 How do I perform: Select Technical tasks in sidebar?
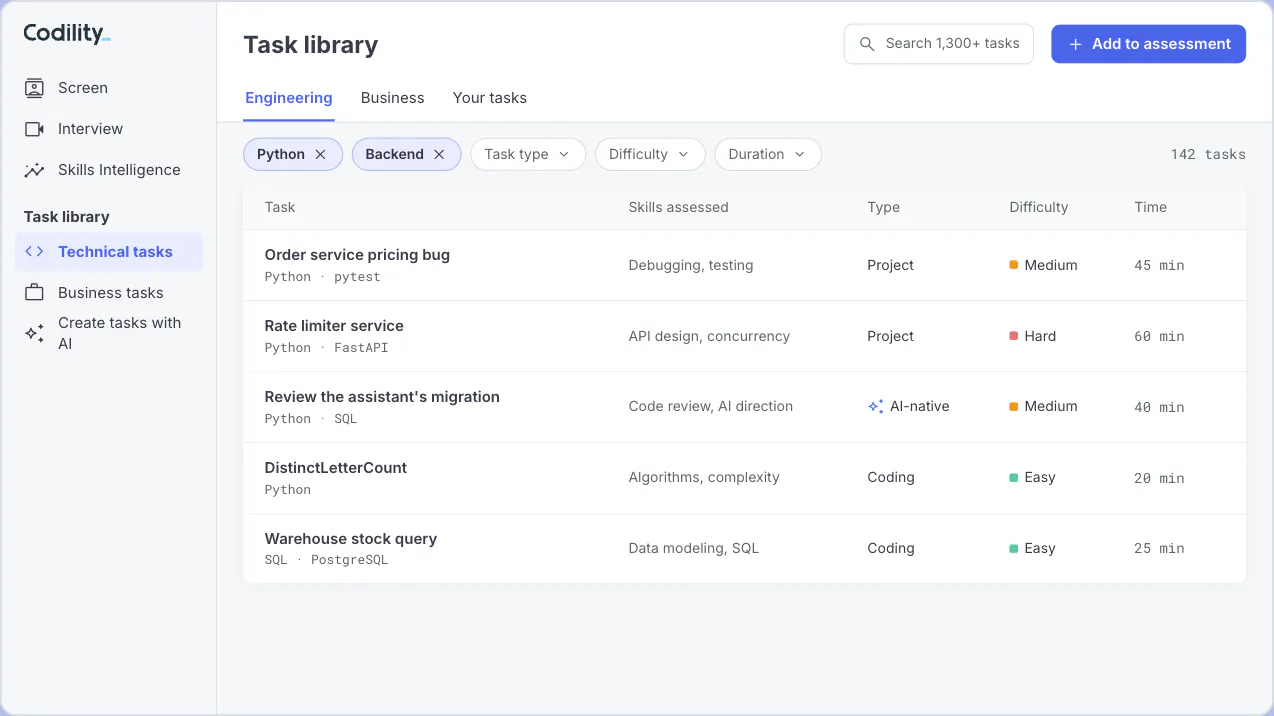pos(109,252)
